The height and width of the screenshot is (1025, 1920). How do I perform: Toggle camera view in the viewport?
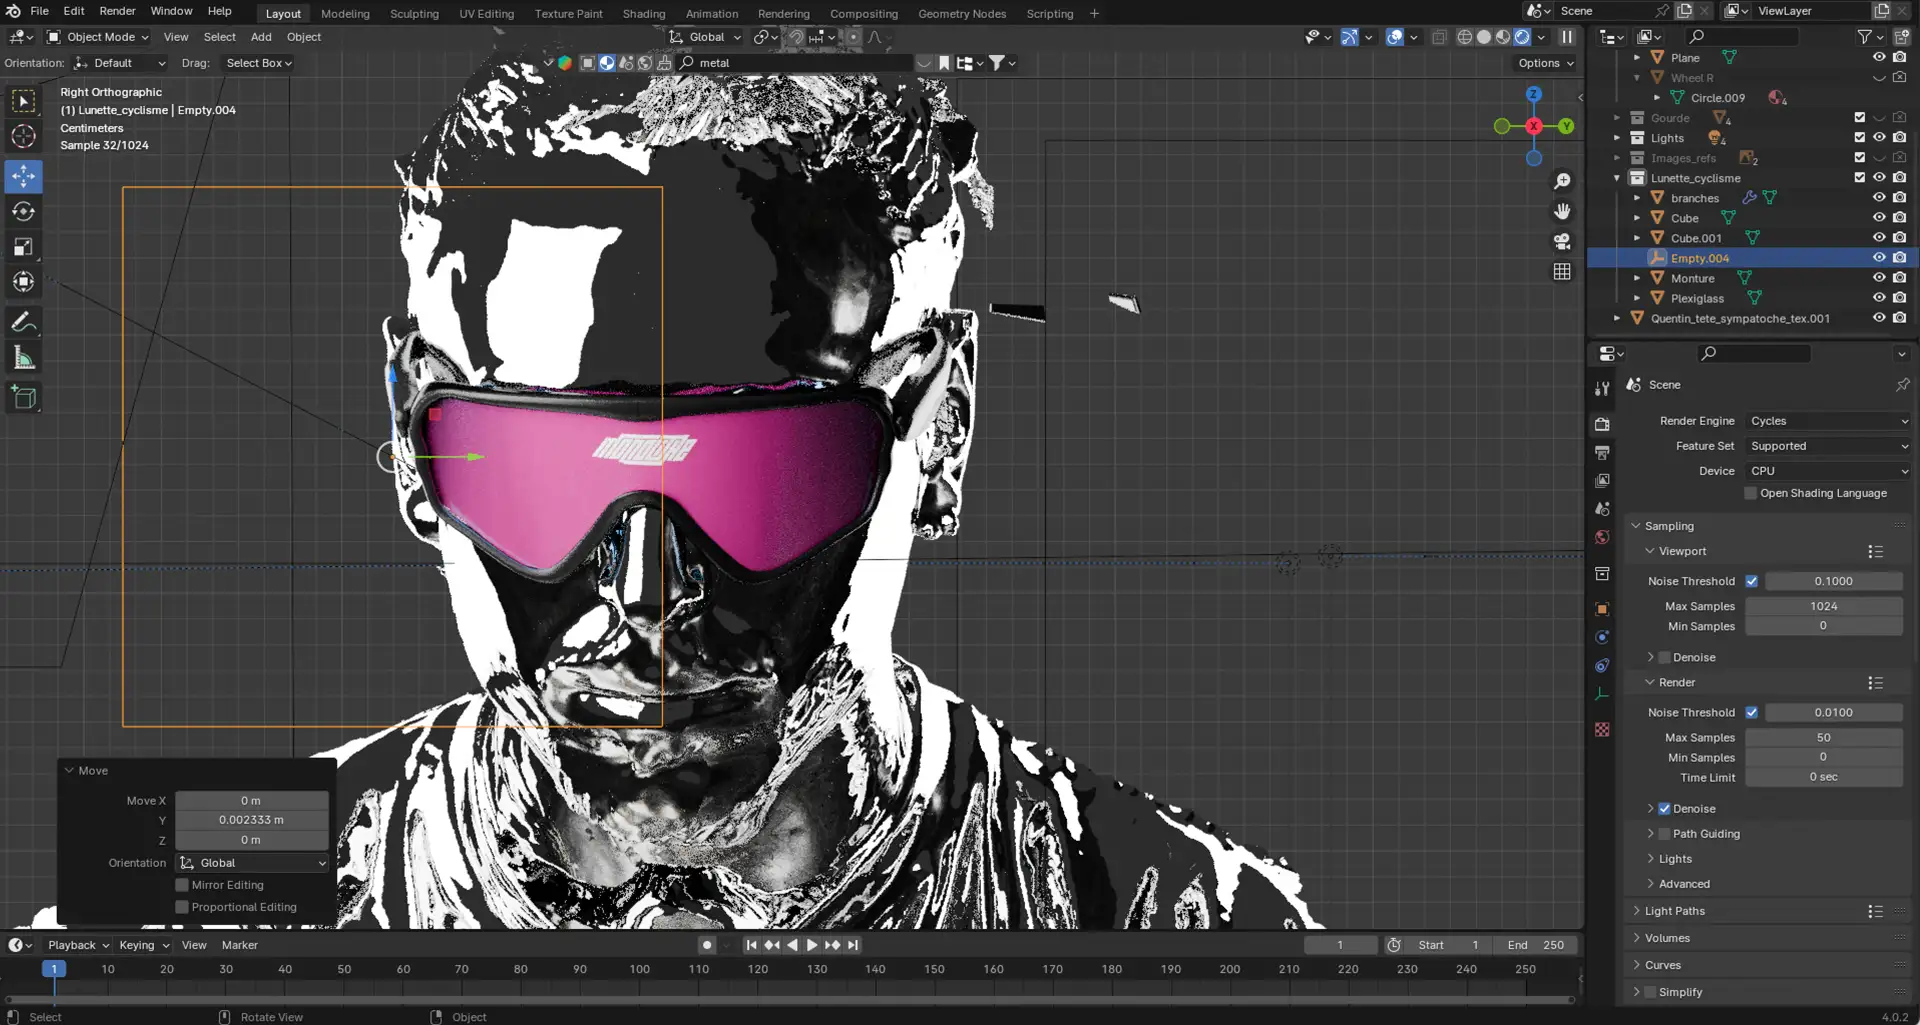point(1562,242)
